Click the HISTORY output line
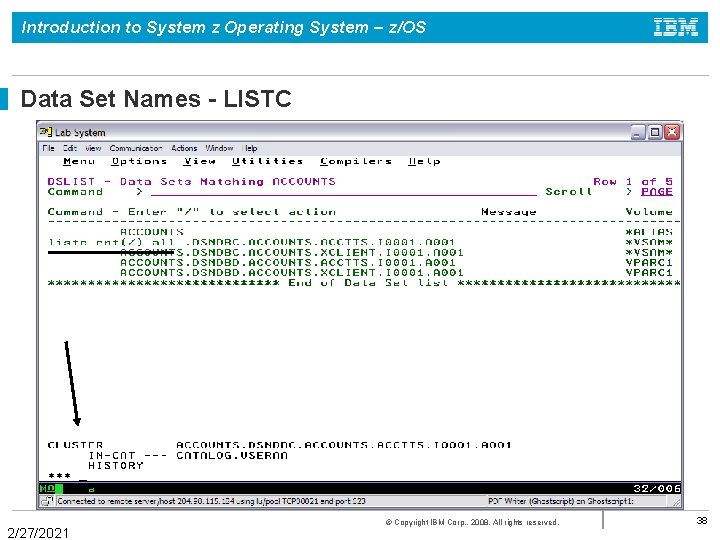The height and width of the screenshot is (540, 720). pos(116,465)
